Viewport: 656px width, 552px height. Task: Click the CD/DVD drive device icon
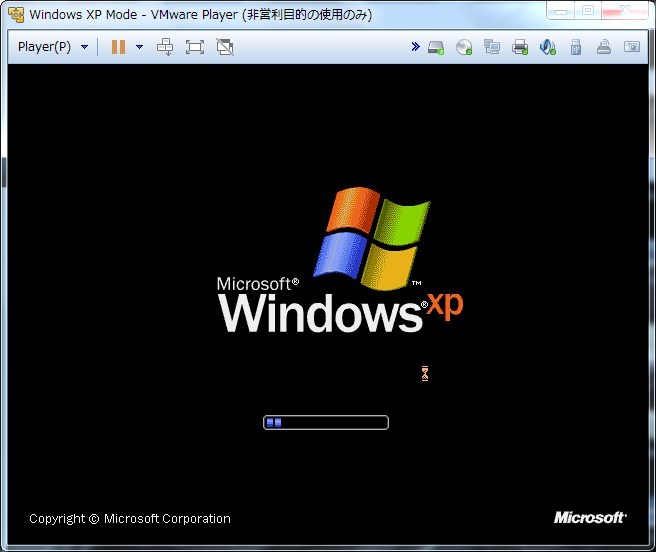click(464, 47)
